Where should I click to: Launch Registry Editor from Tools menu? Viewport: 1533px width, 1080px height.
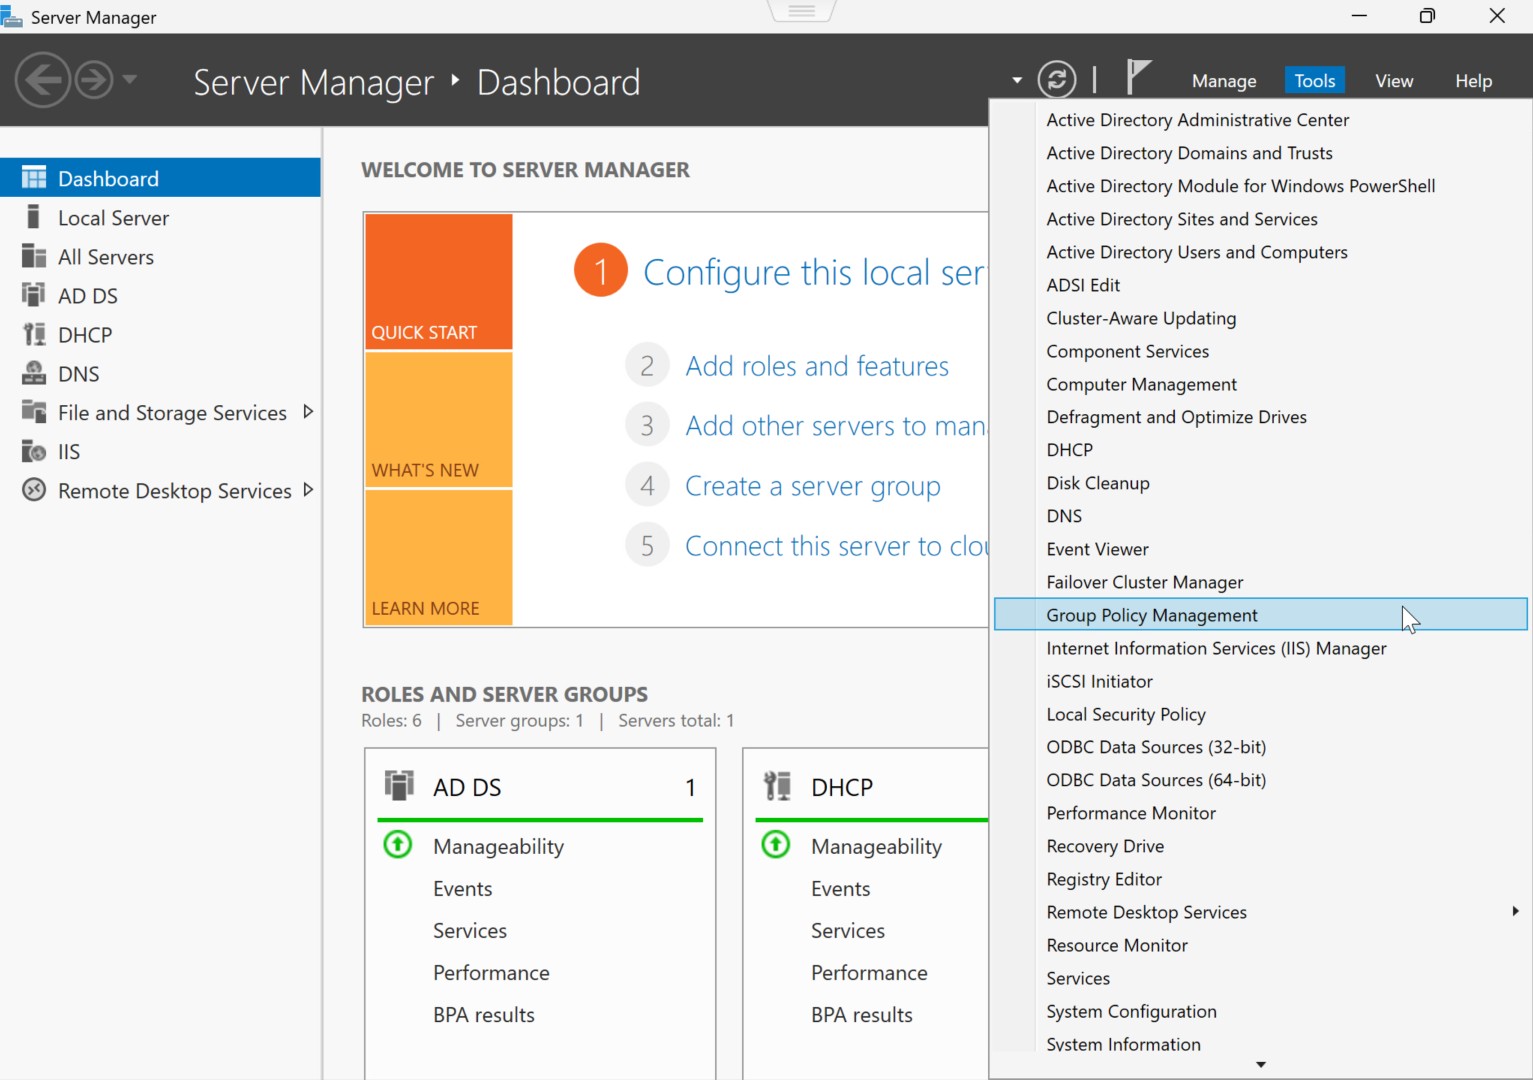coord(1261,879)
